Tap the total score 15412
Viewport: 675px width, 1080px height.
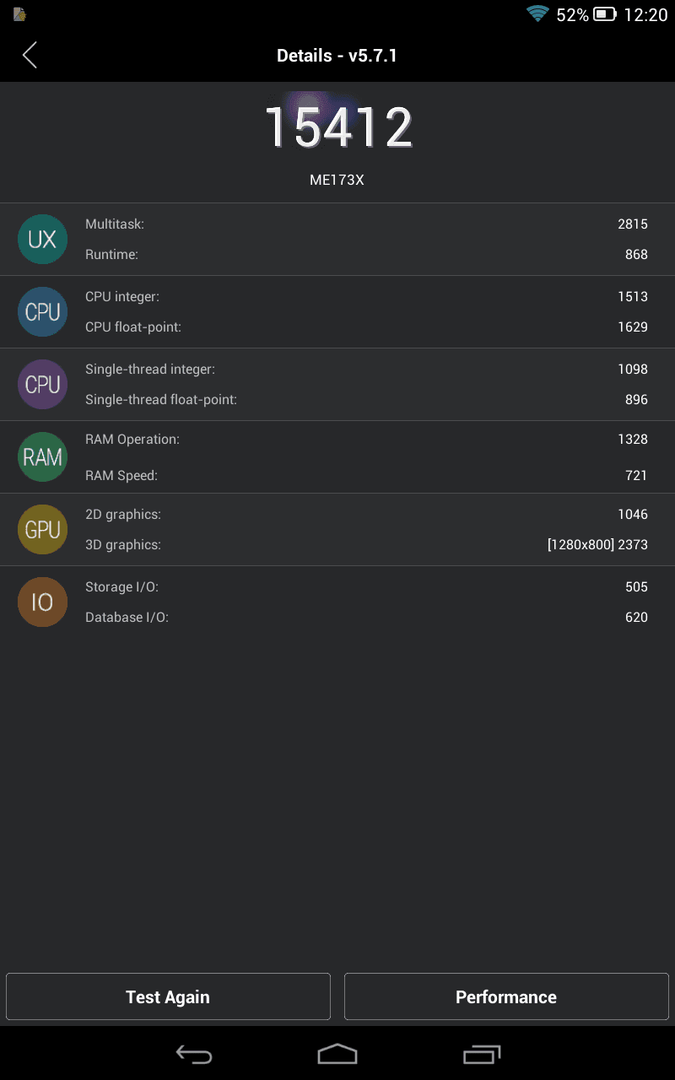[x=338, y=127]
